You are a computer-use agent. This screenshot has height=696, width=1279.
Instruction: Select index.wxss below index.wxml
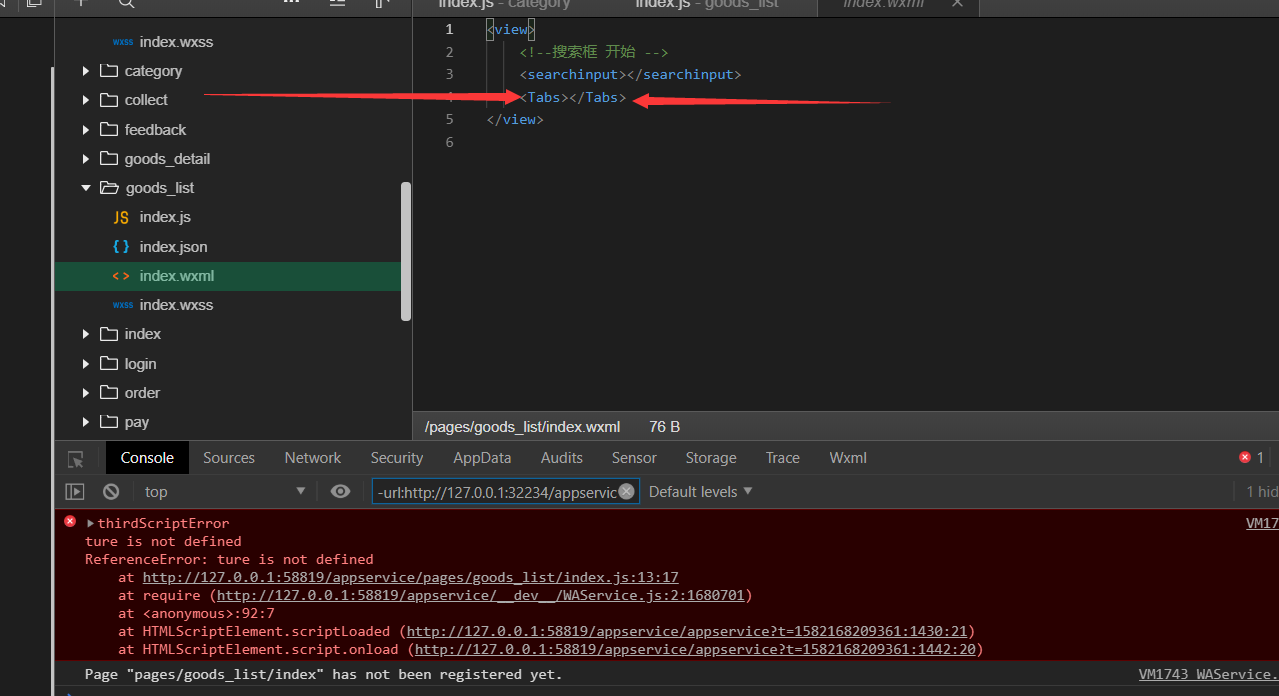point(176,305)
